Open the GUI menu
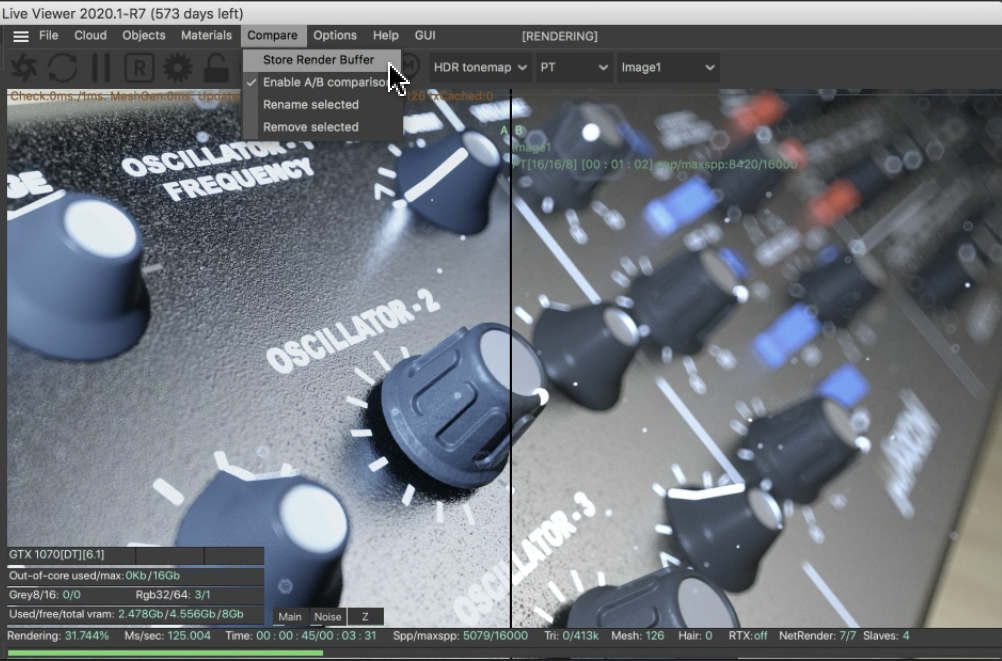 (x=425, y=36)
